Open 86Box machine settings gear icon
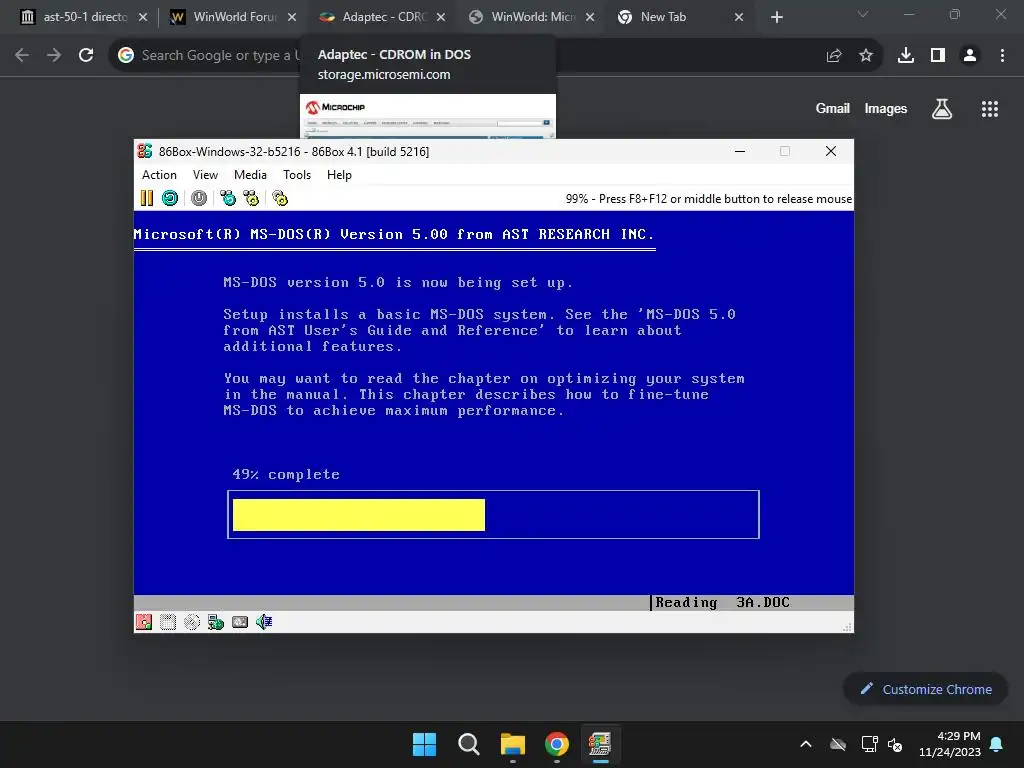The width and height of the screenshot is (1024, 768). [280, 198]
